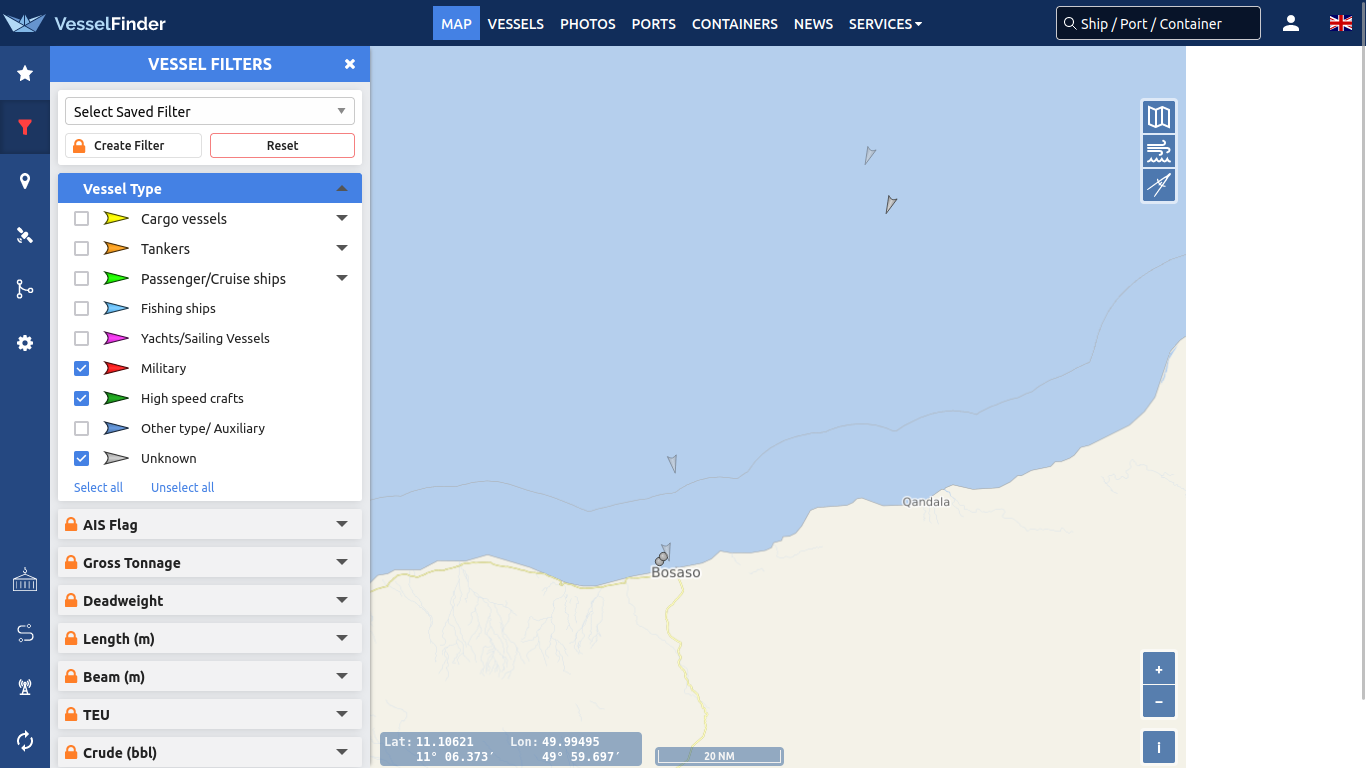This screenshot has width=1366, height=768.
Task: Expand the AIS Flag filter section
Action: point(210,524)
